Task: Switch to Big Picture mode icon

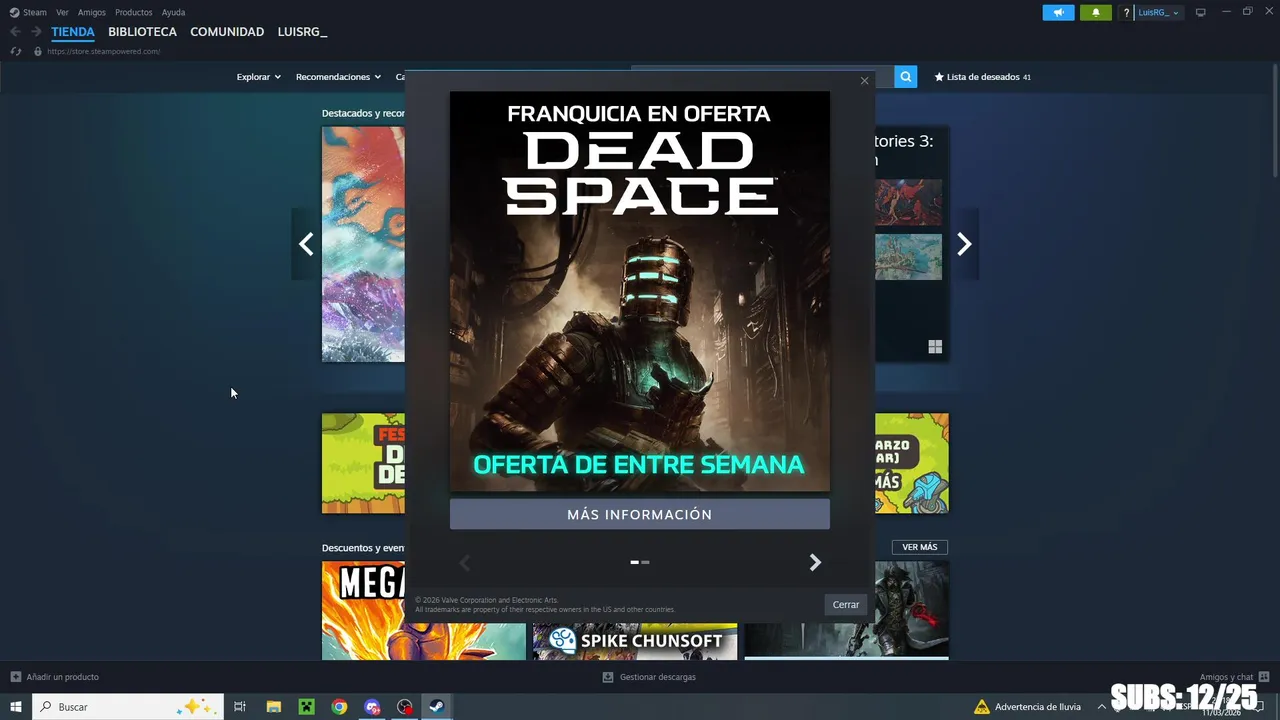Action: coord(1201,12)
